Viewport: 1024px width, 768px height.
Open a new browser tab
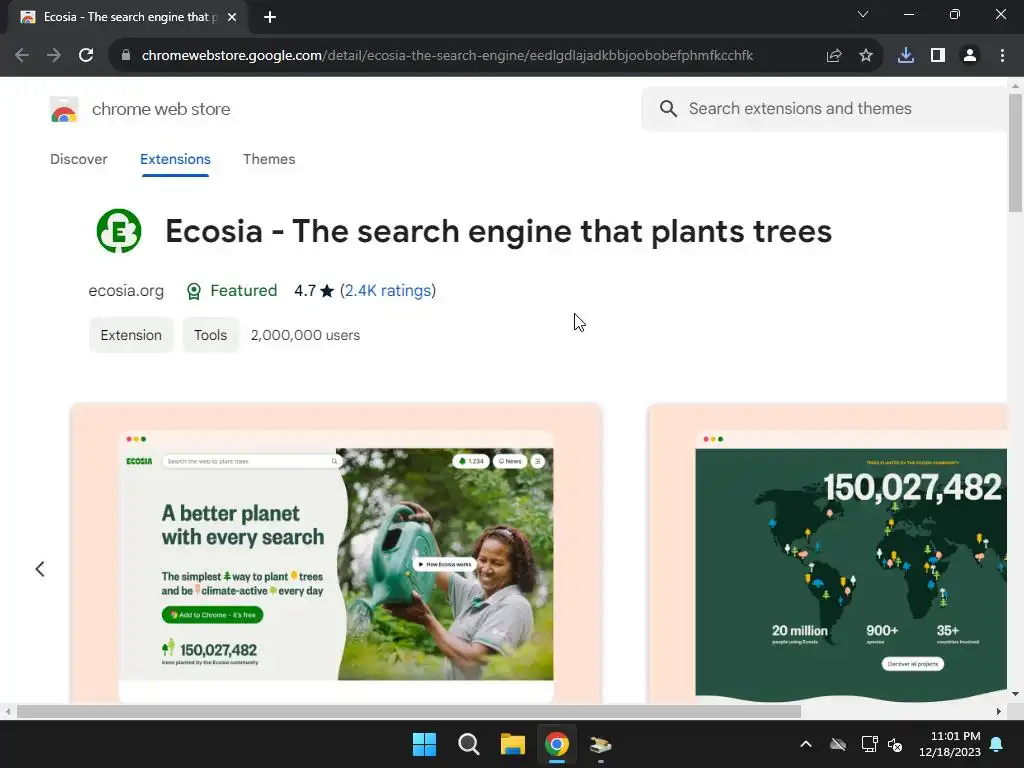click(270, 17)
